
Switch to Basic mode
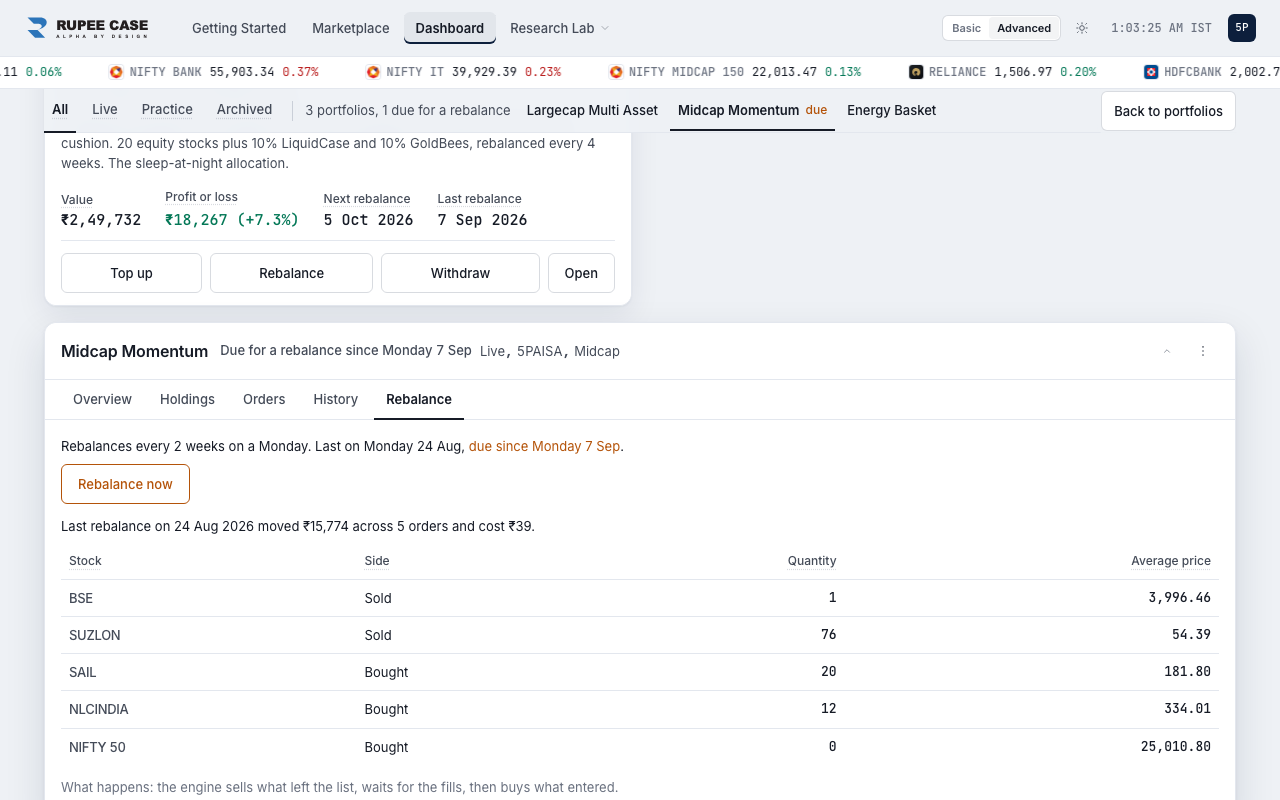tap(966, 28)
